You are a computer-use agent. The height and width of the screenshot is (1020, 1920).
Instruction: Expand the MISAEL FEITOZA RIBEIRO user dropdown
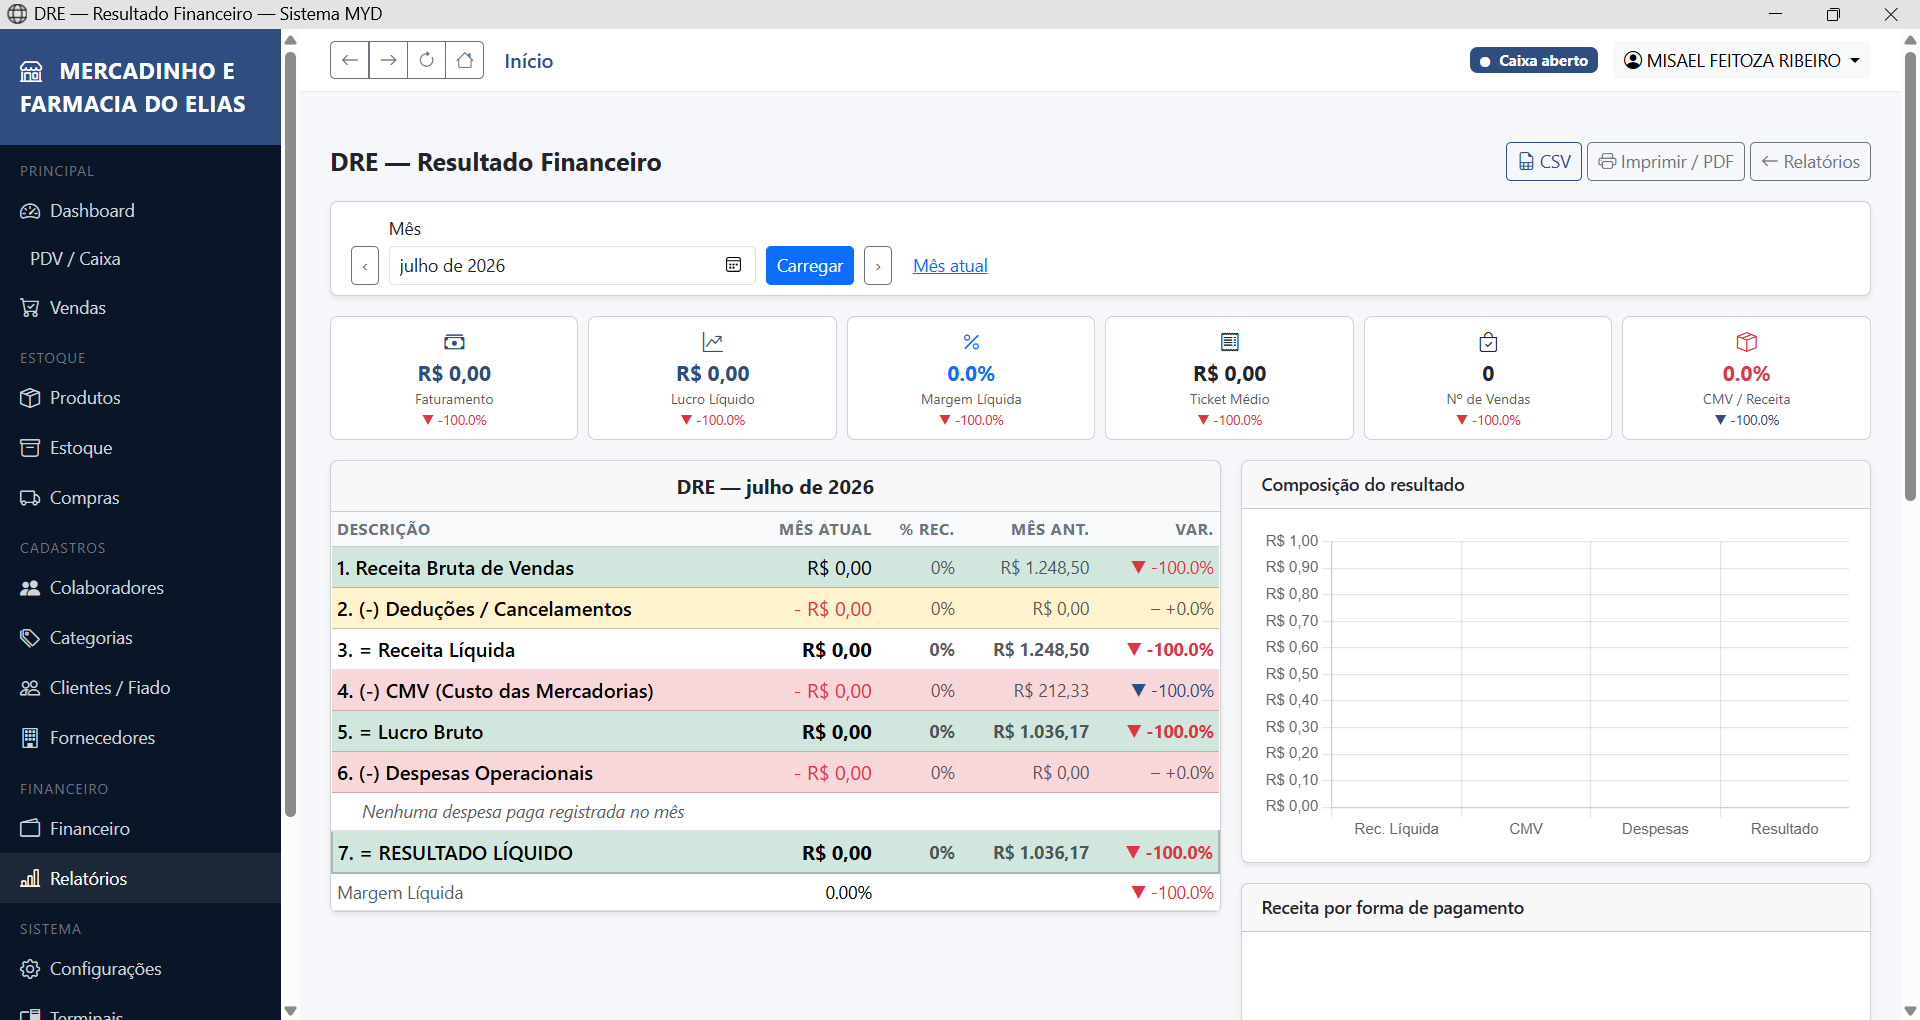pos(1742,61)
